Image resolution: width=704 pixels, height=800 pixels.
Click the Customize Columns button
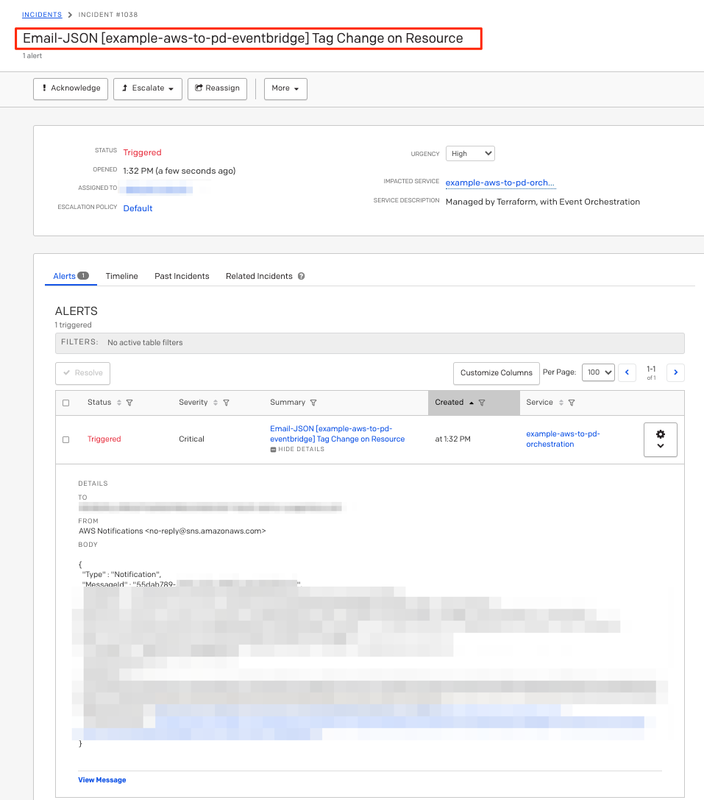(496, 373)
